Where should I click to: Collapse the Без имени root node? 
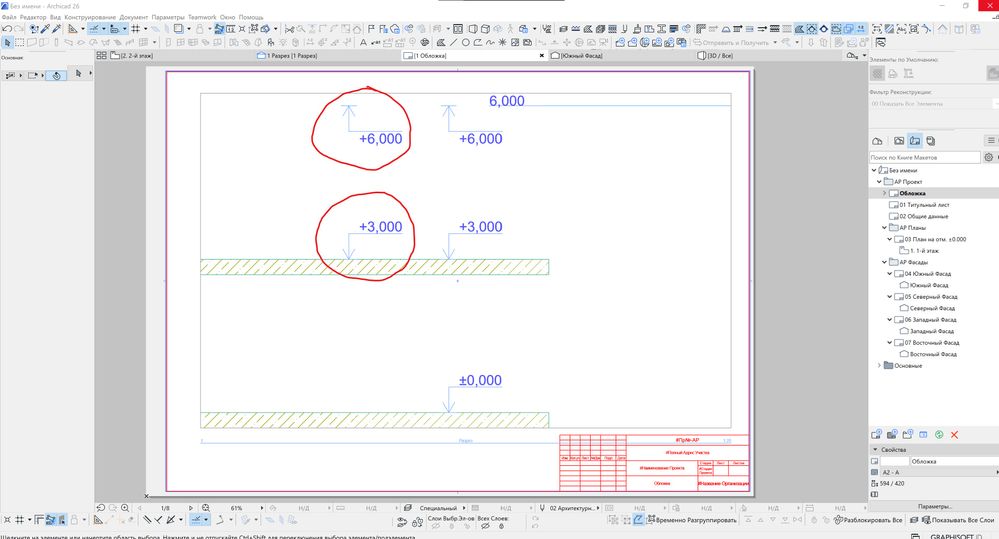pos(874,170)
